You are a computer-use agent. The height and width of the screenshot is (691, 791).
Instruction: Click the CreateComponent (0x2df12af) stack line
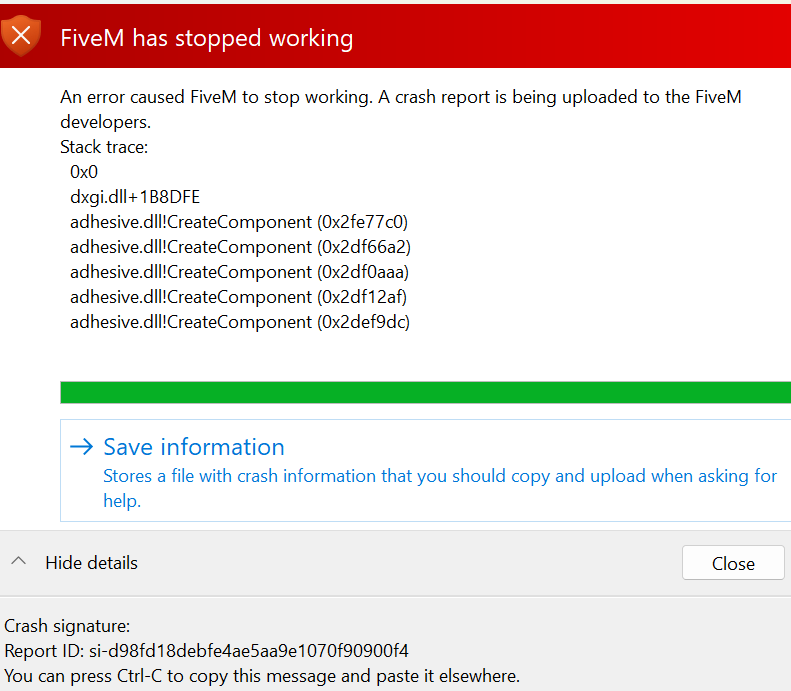[x=239, y=297]
